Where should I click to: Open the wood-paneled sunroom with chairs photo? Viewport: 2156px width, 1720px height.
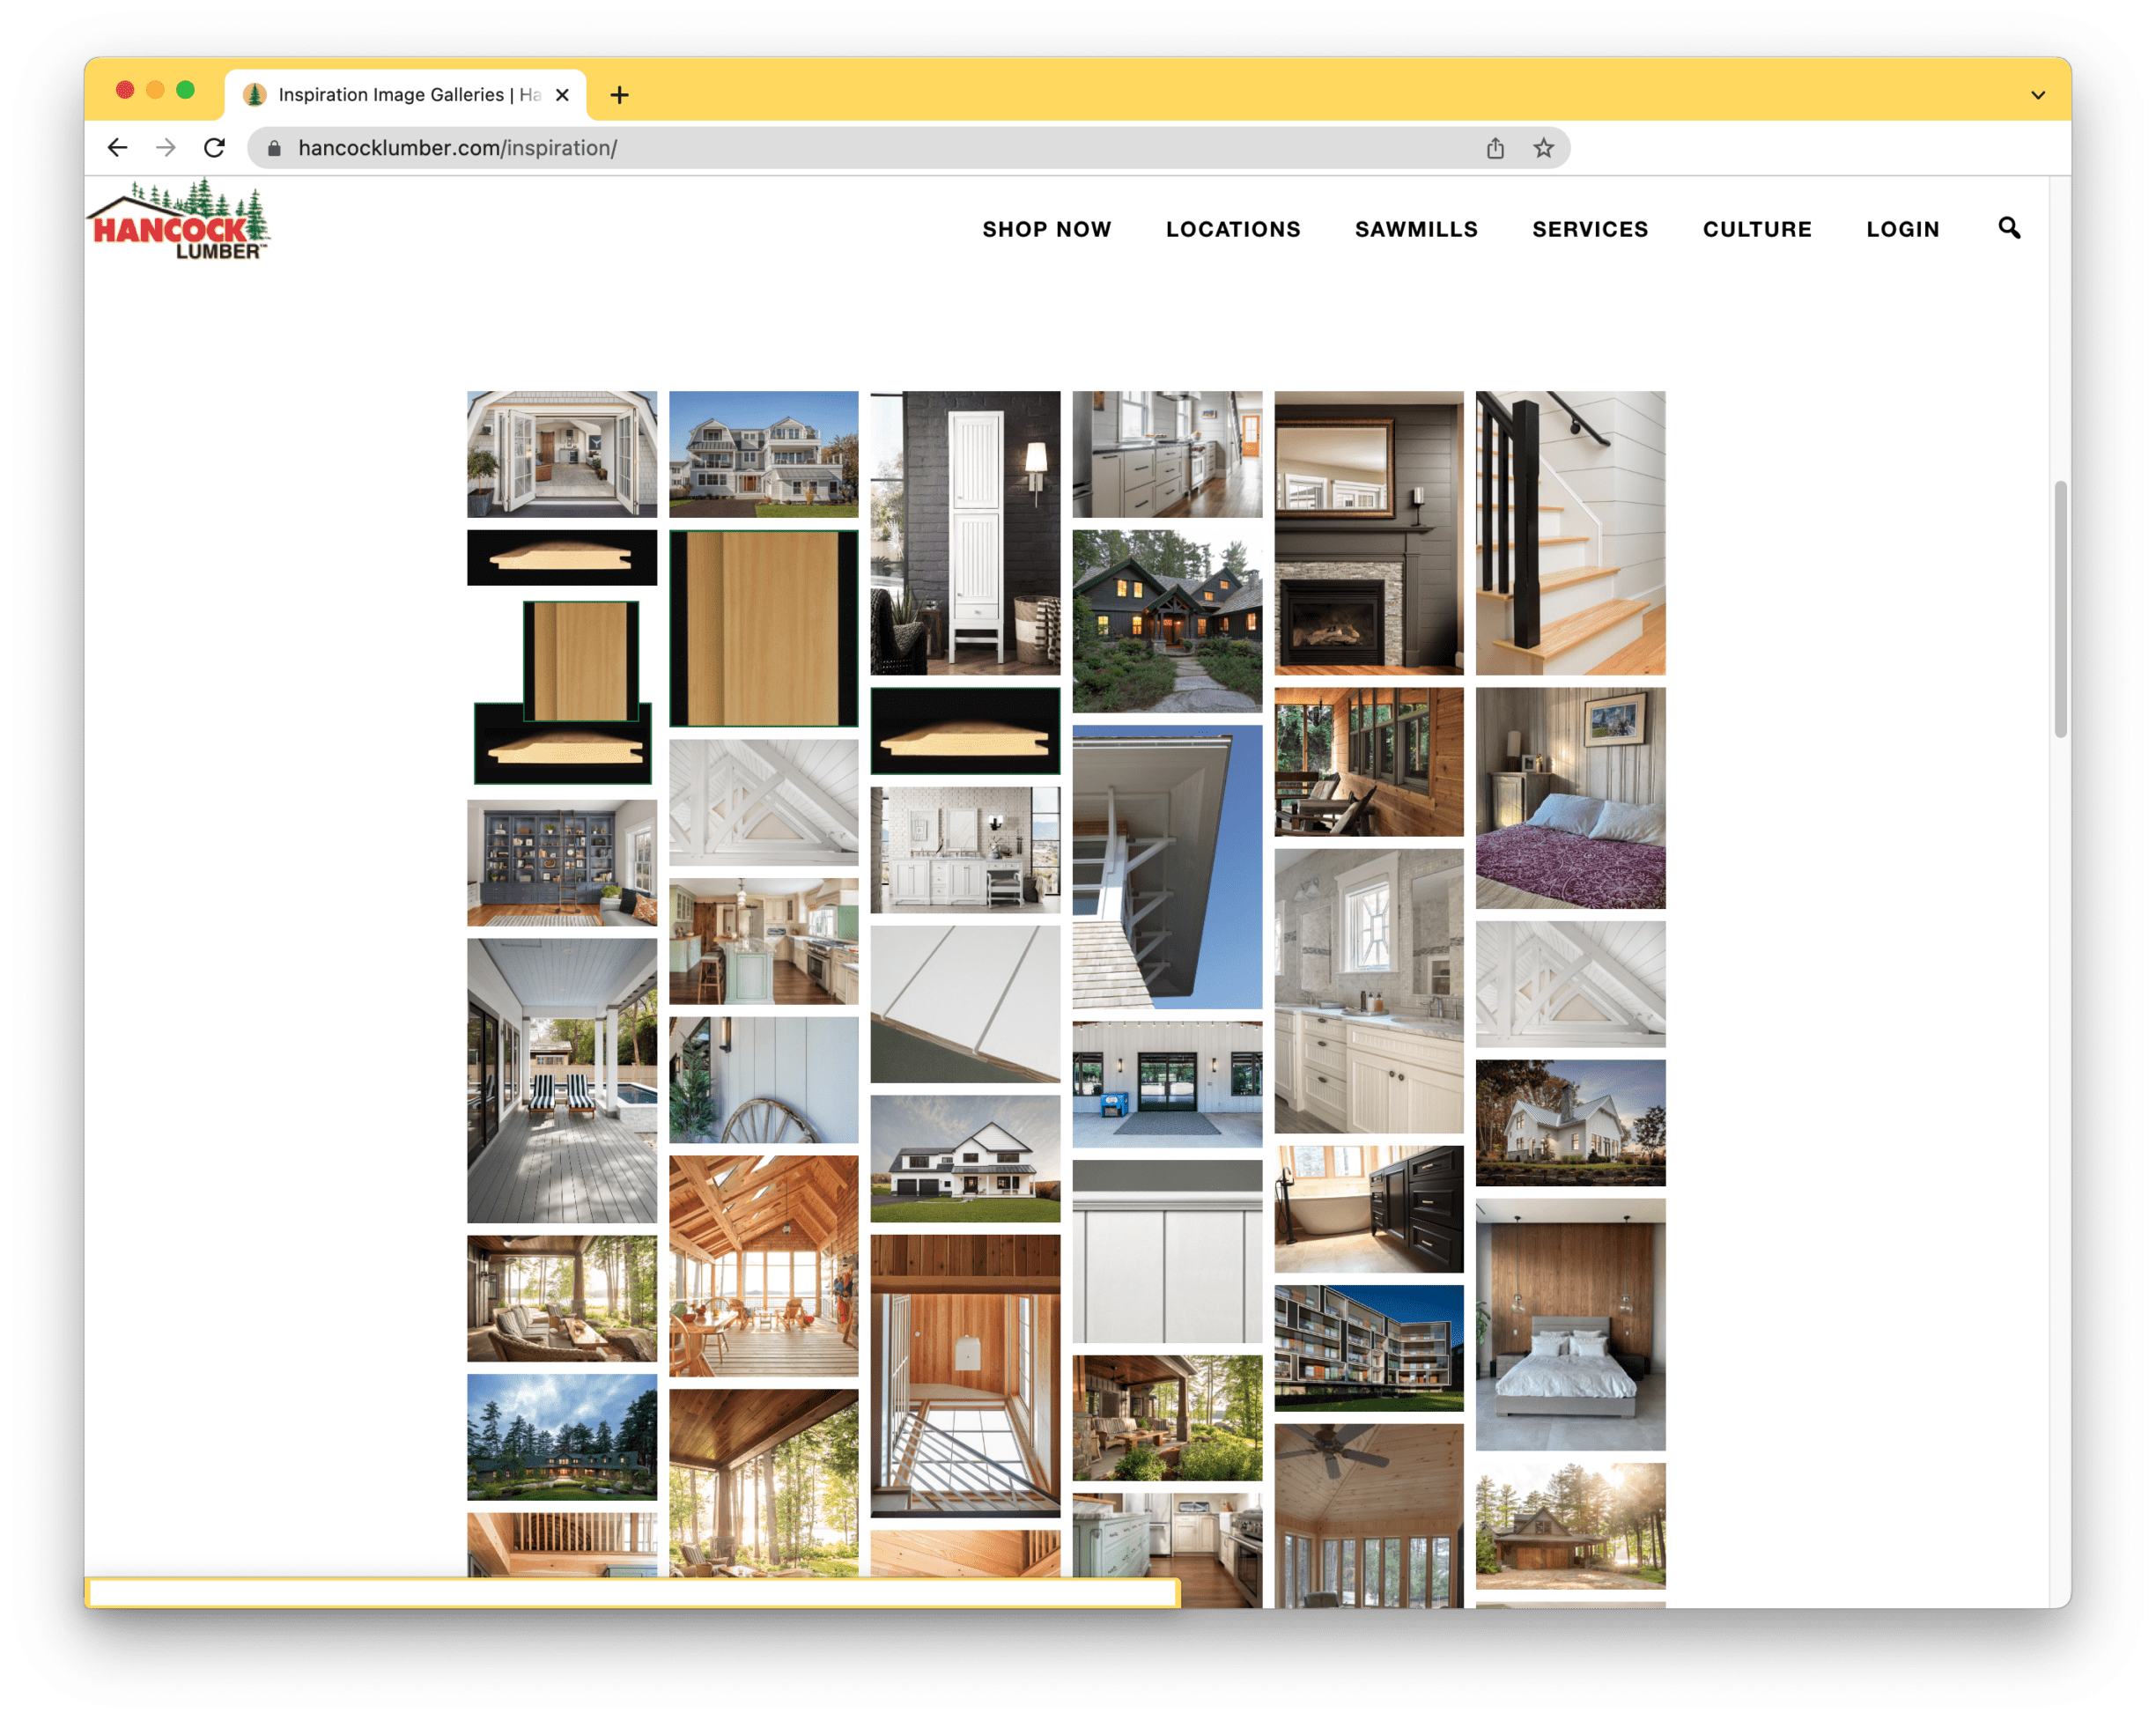point(1368,761)
